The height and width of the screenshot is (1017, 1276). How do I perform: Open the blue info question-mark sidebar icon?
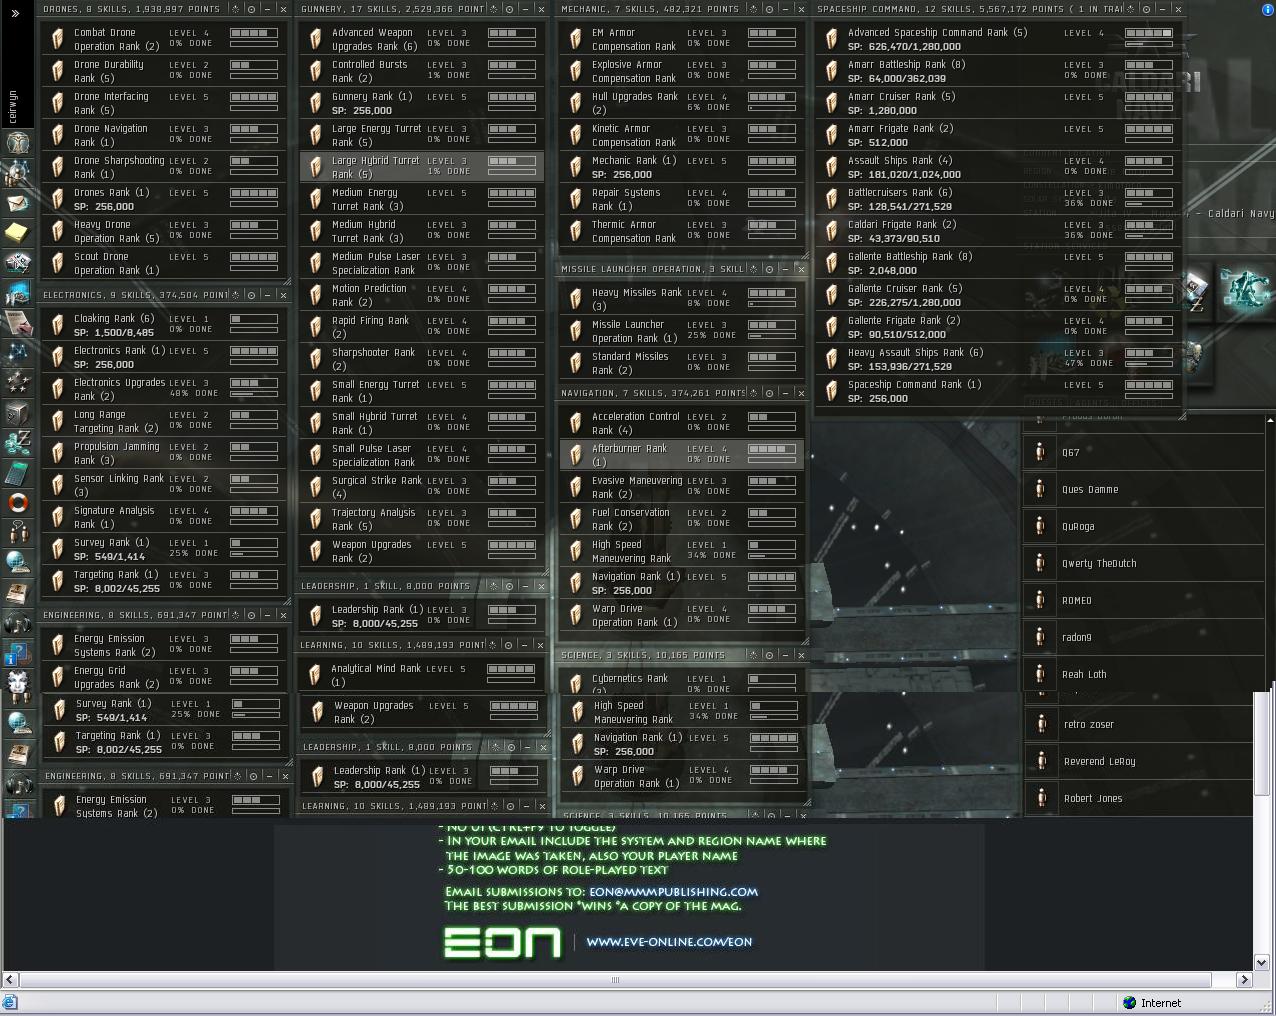pos(17,655)
